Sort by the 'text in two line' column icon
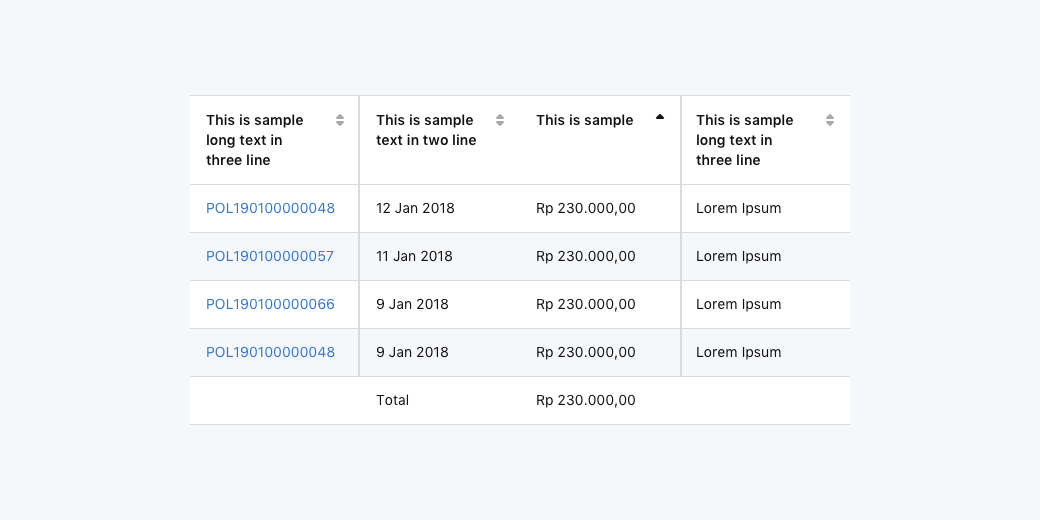The image size is (1040, 520). coord(500,120)
